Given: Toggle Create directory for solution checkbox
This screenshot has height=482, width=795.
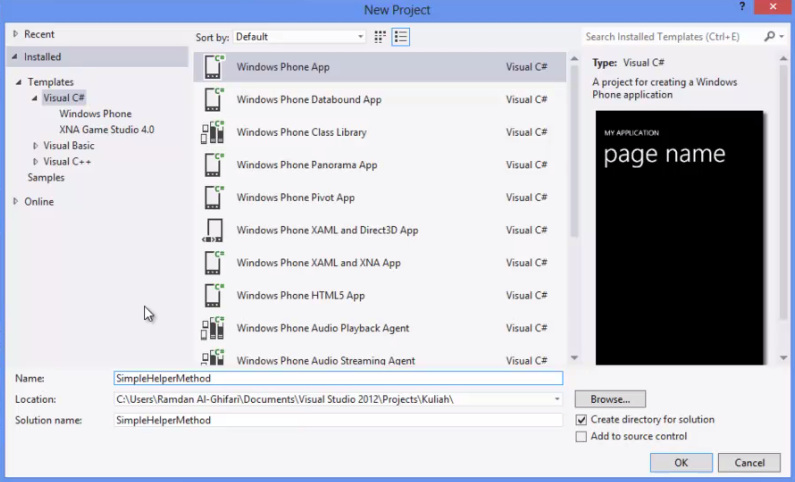Looking at the screenshot, I should tap(581, 420).
